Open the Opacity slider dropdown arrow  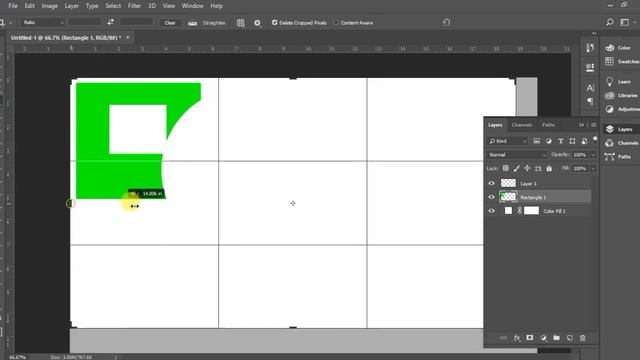point(593,155)
